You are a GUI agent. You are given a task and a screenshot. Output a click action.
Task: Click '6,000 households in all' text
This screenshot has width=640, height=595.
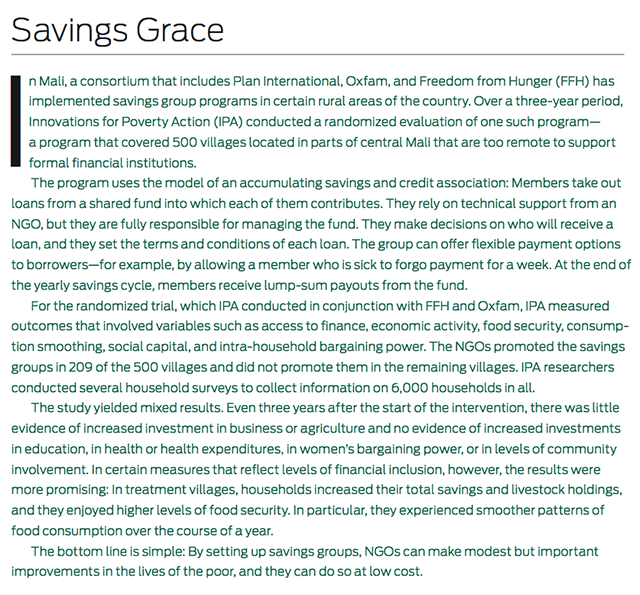pos(462,387)
